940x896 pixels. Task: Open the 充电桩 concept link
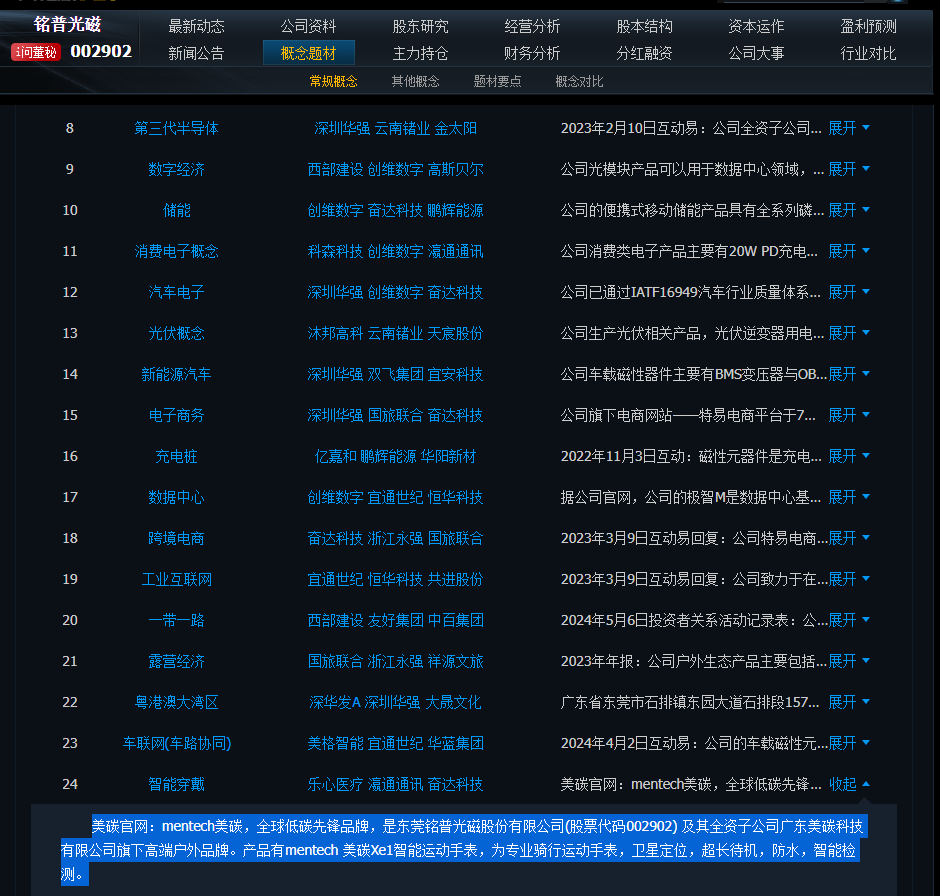(x=176, y=456)
